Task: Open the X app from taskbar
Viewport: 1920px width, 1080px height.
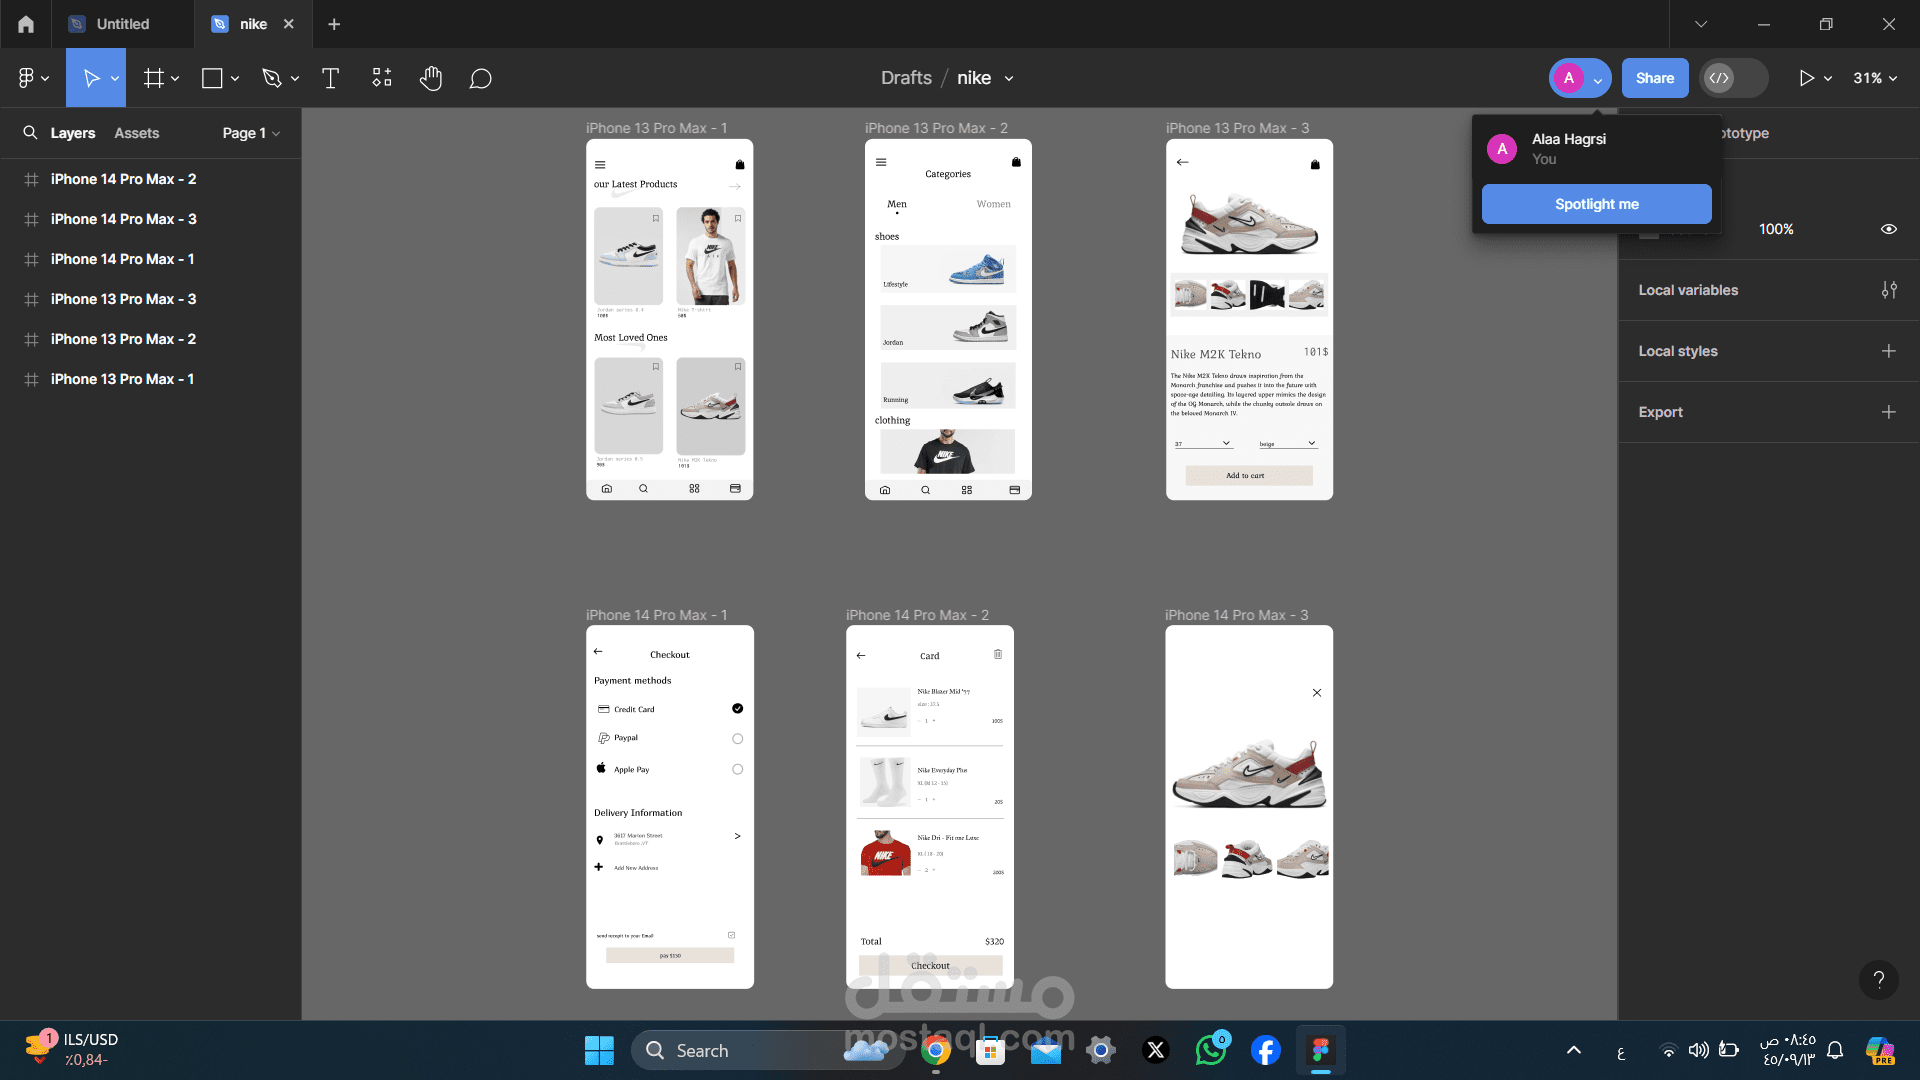Action: (x=1156, y=1050)
